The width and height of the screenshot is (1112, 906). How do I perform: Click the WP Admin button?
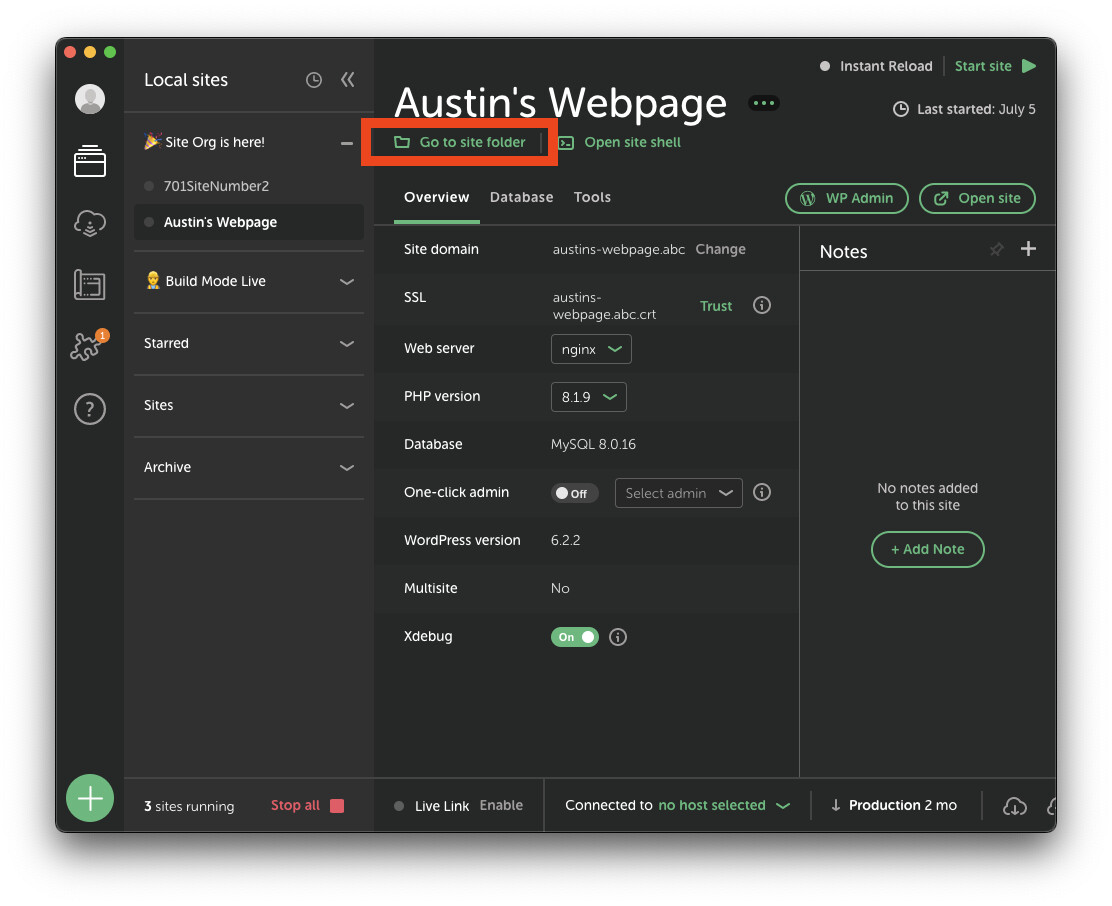tap(847, 198)
